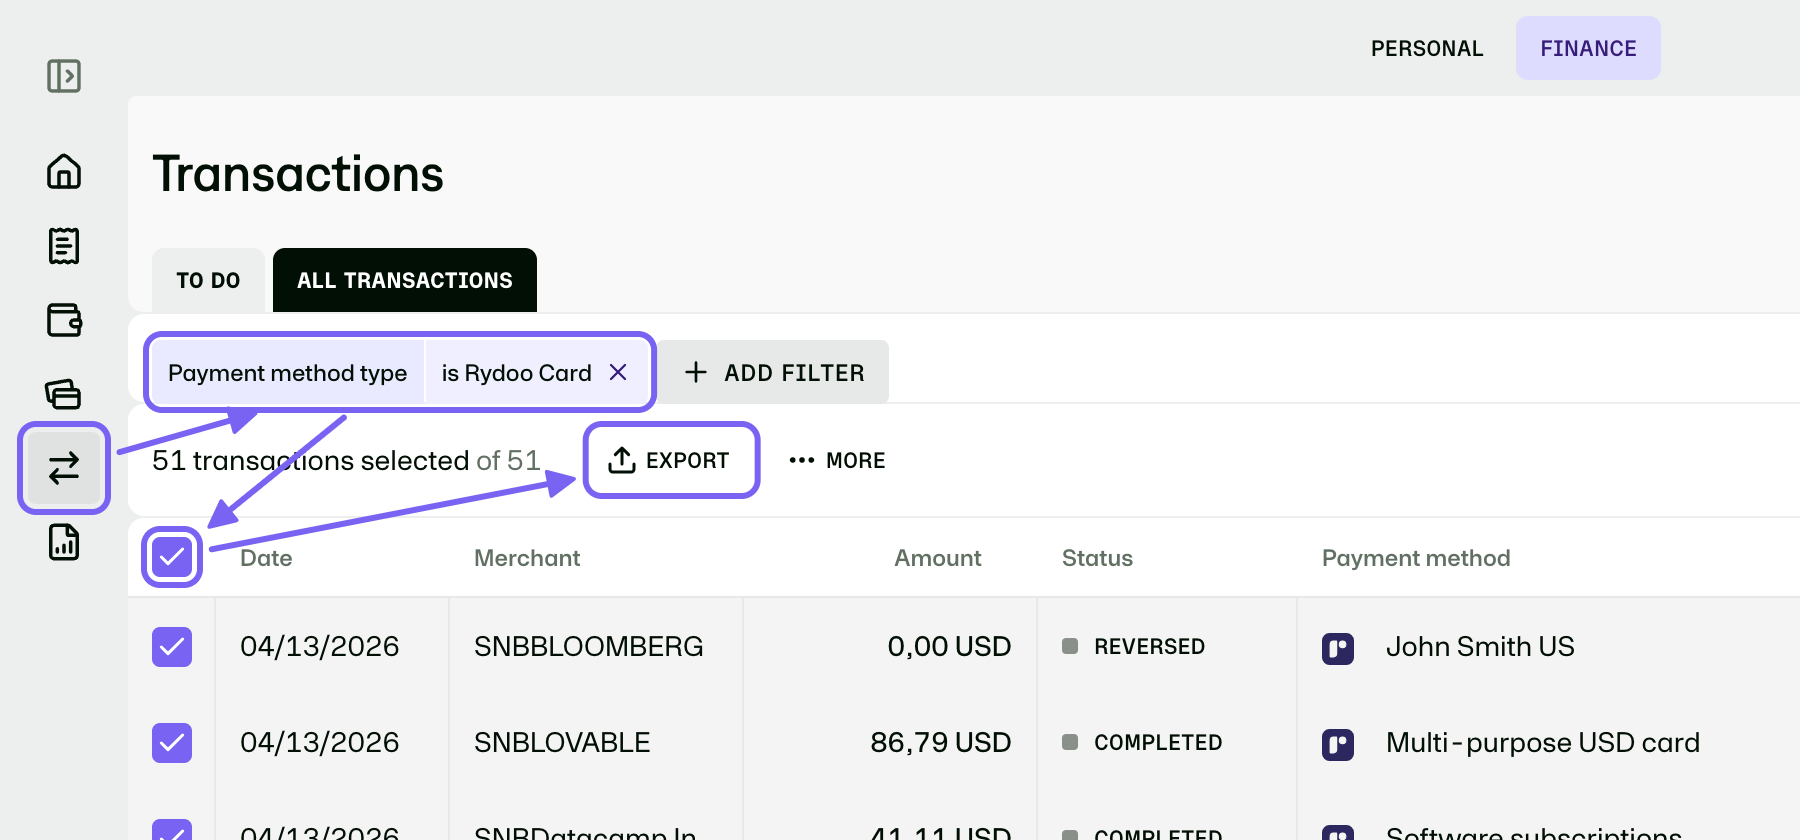Click the SNBBLOOMBERG row date 04/13/2026
Screen dimensions: 1800x840
320,647
